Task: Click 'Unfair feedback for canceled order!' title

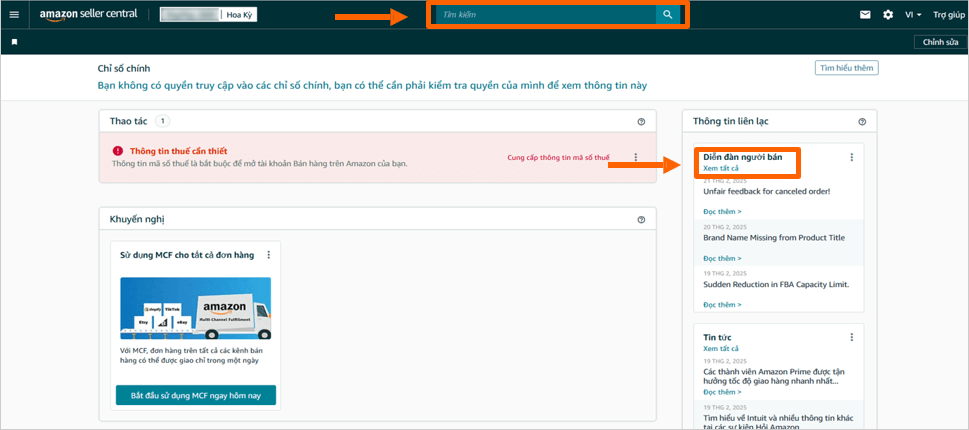Action: (x=766, y=192)
